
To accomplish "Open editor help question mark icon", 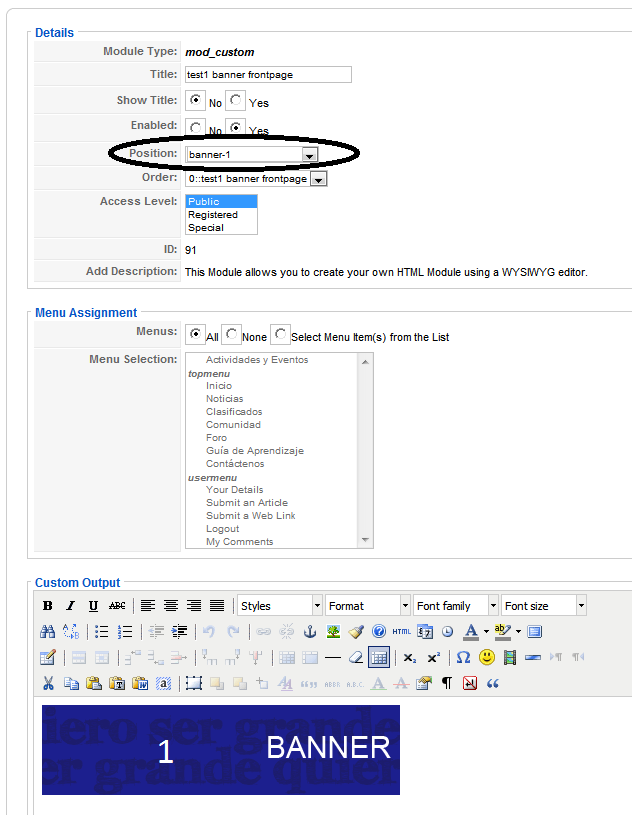I will (x=379, y=632).
